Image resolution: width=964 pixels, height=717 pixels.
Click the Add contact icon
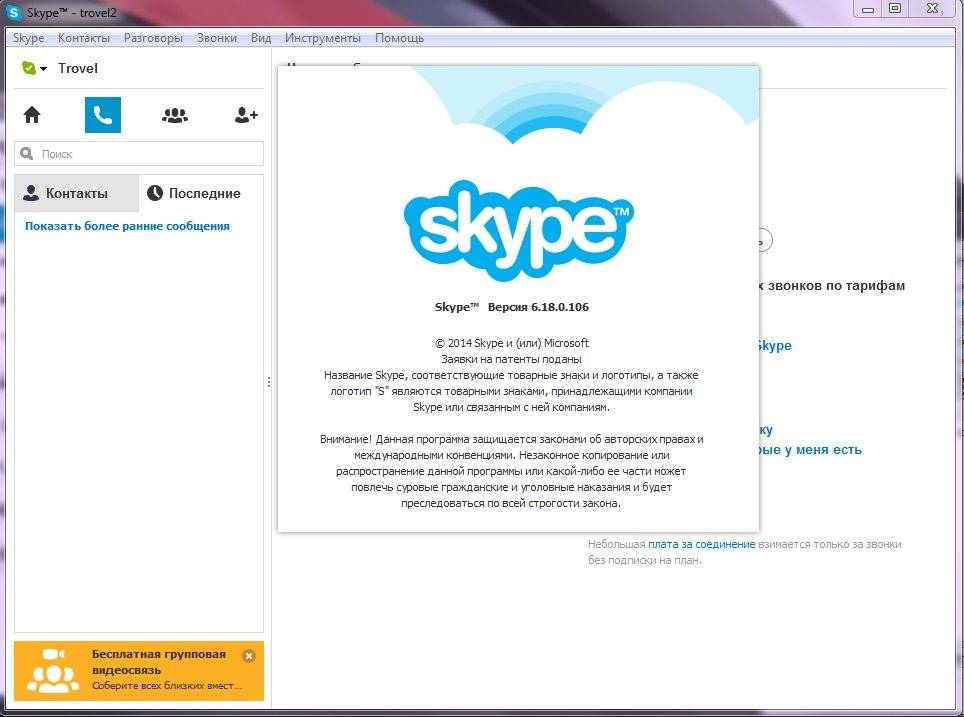click(246, 115)
